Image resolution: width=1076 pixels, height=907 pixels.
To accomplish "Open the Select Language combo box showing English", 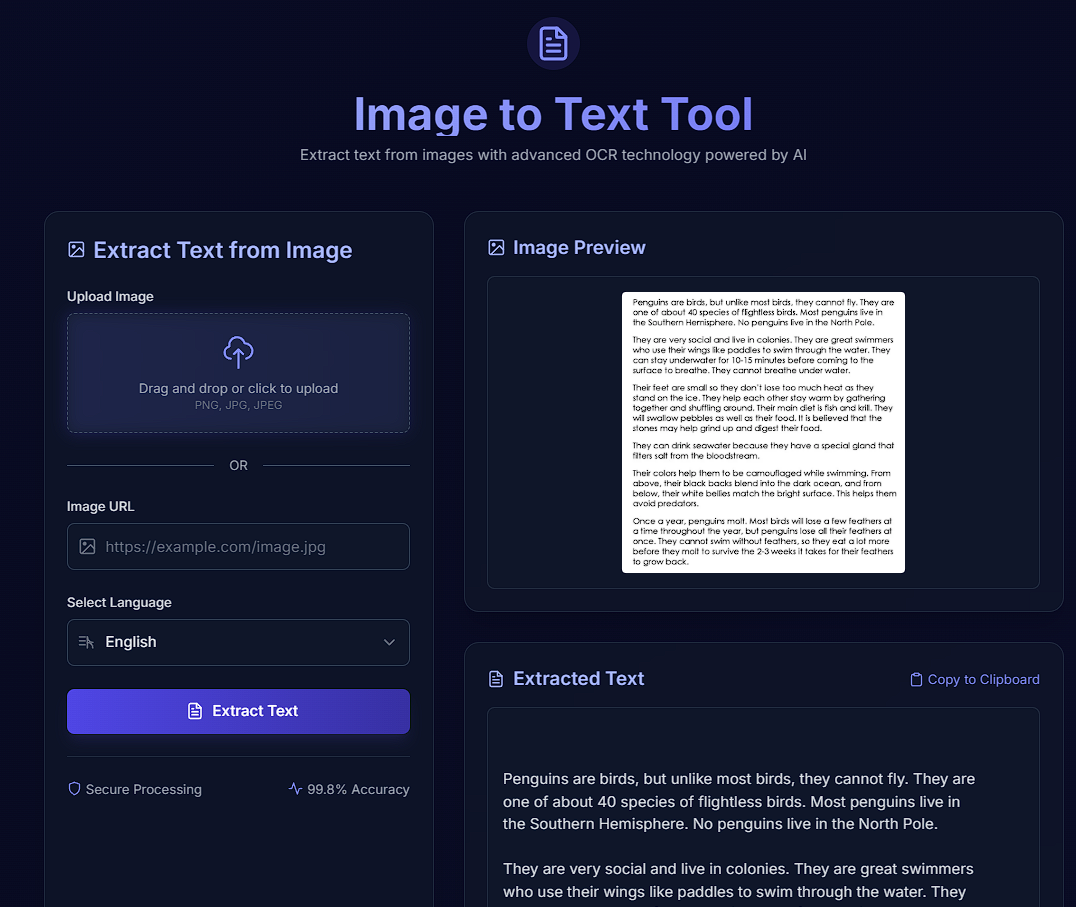I will (x=238, y=642).
